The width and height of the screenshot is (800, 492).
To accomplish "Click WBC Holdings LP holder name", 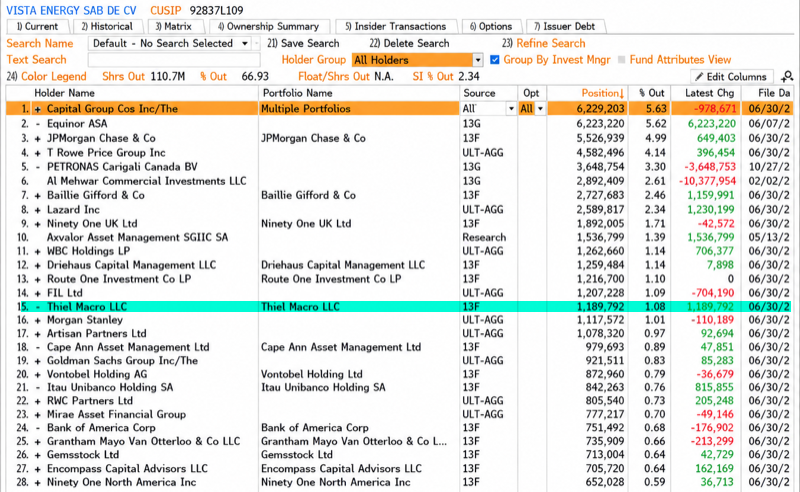I will click(88, 251).
